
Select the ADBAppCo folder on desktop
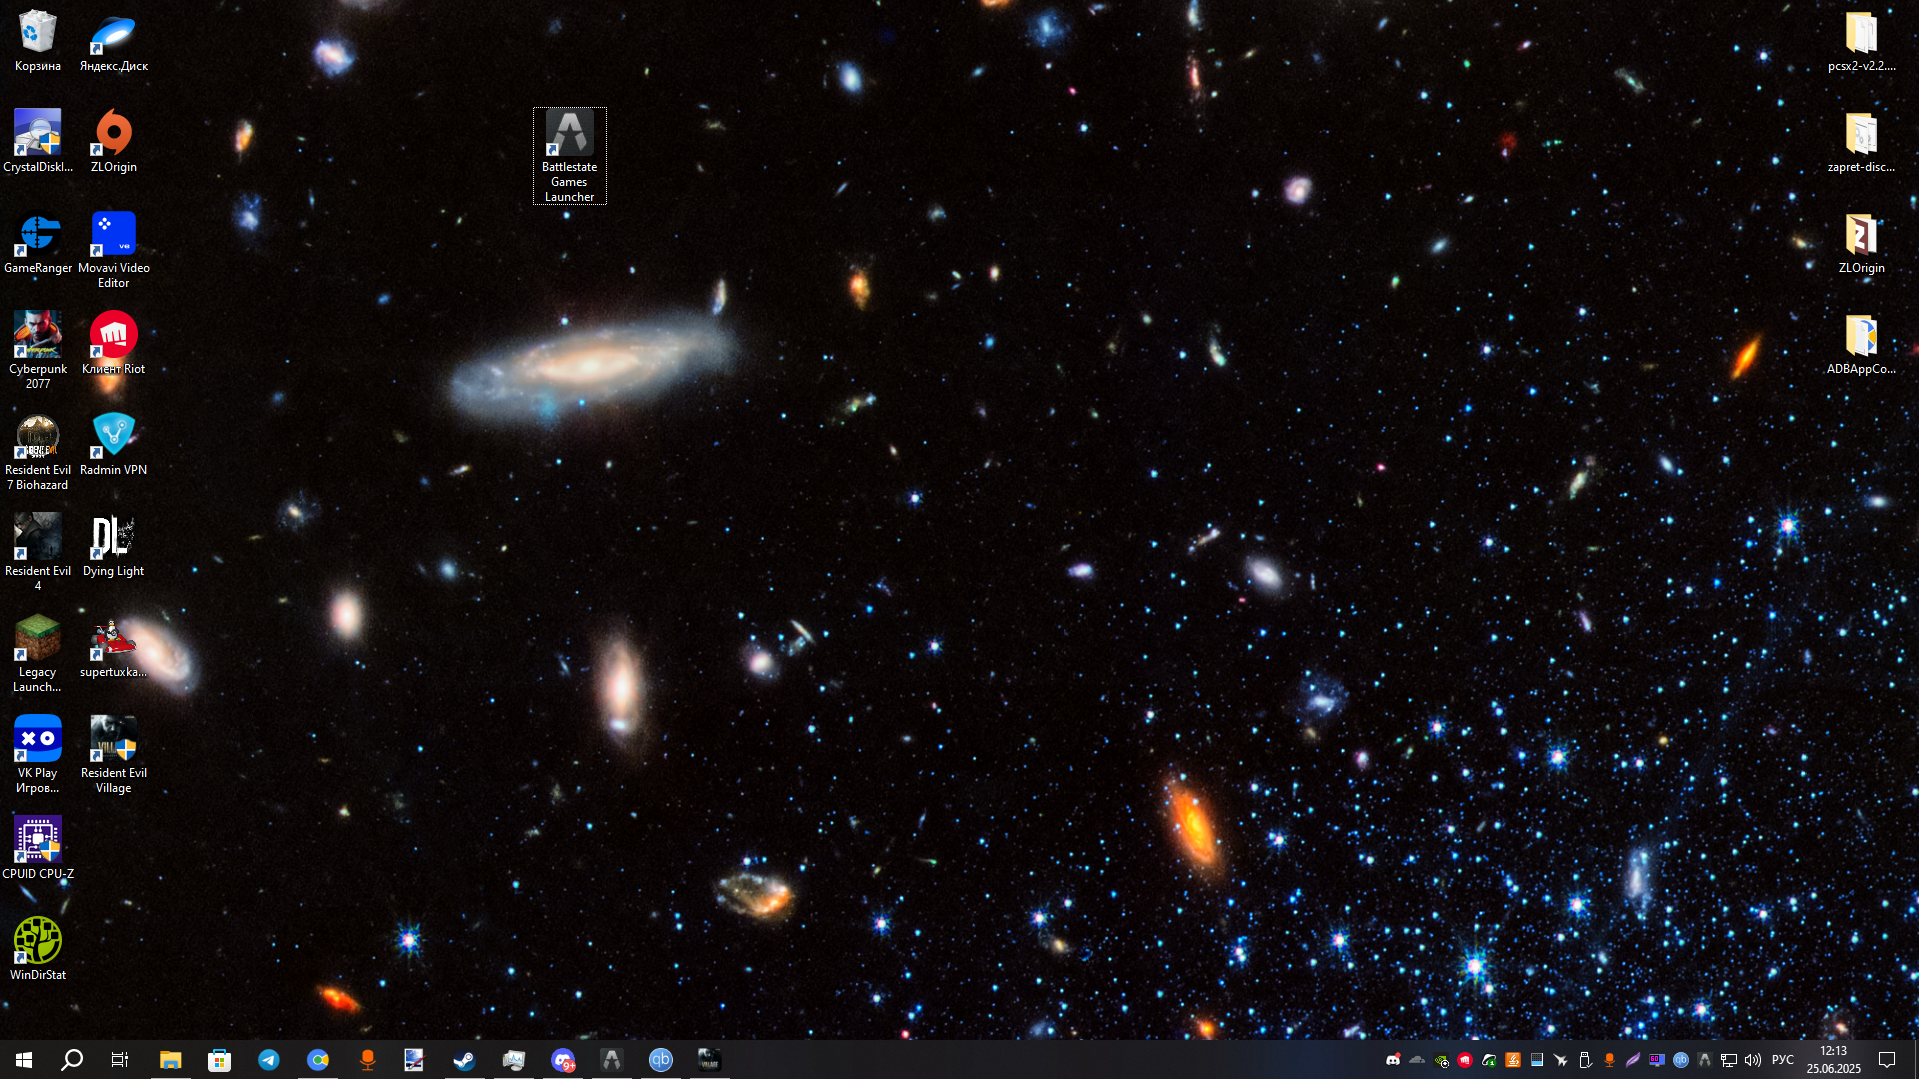(x=1861, y=344)
